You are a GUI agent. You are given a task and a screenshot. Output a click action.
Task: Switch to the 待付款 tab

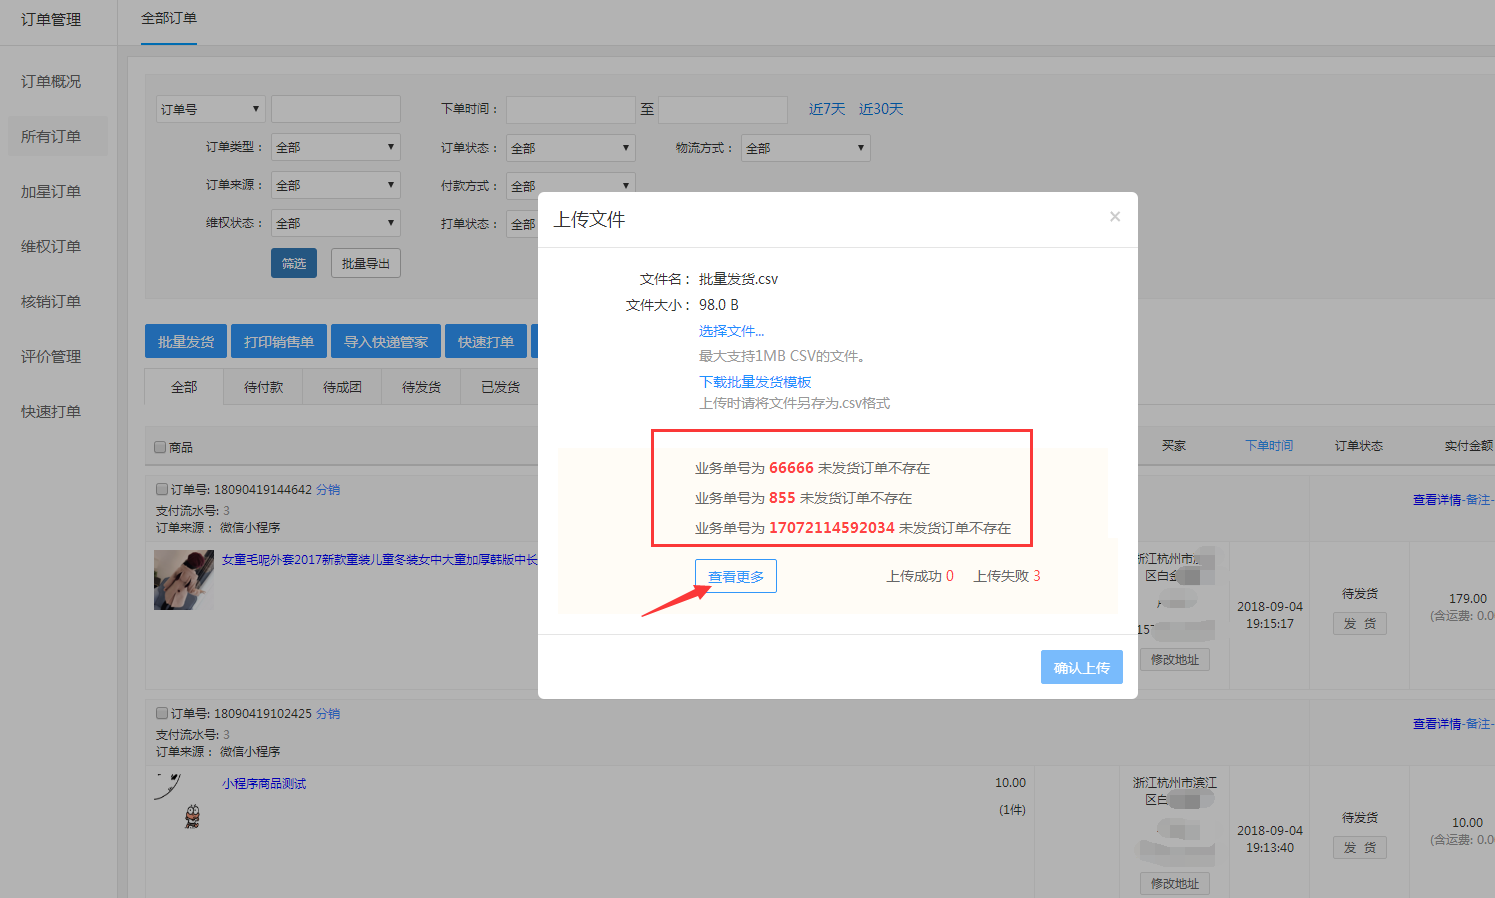pyautogui.click(x=263, y=387)
